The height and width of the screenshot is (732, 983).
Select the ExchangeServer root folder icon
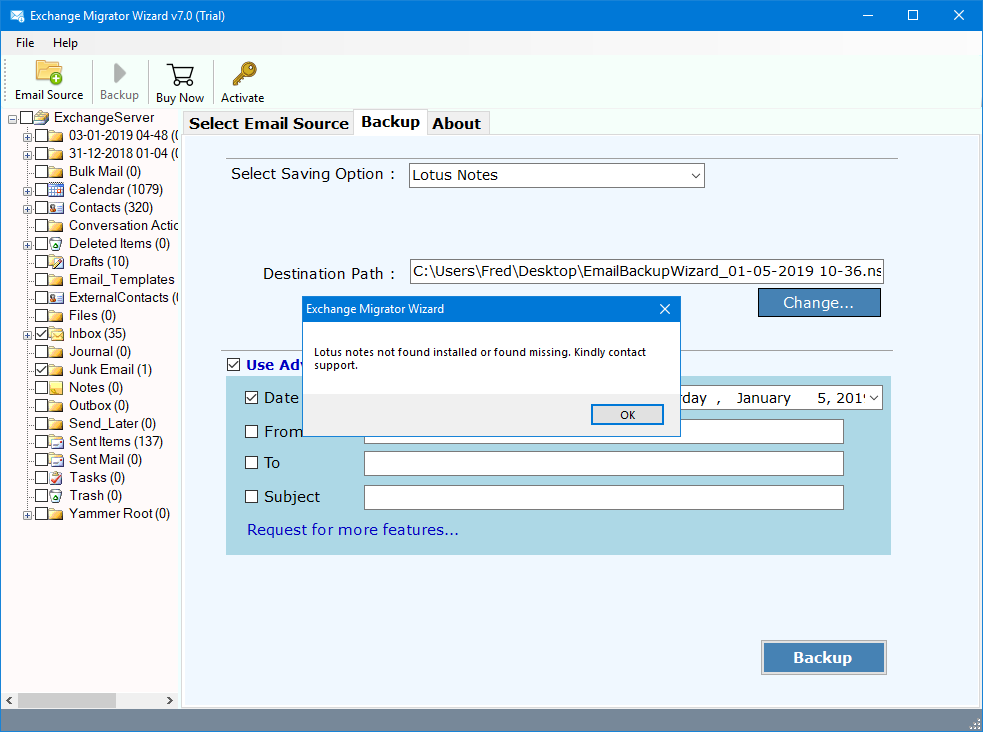pos(42,117)
